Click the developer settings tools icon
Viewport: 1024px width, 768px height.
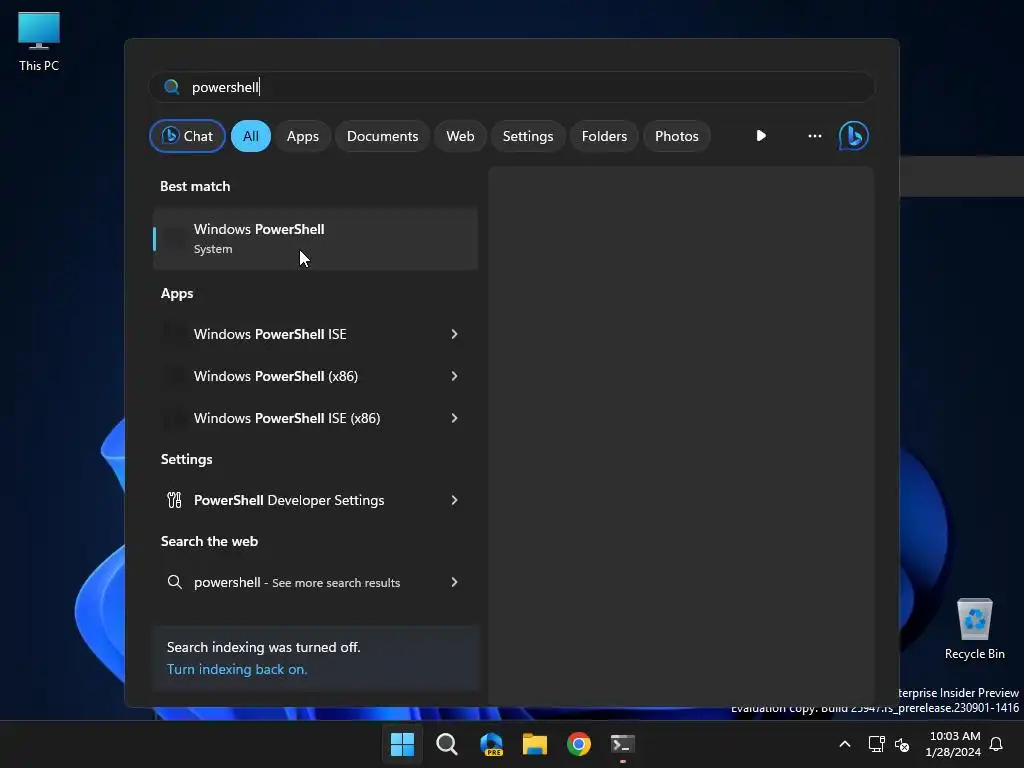[x=174, y=500]
